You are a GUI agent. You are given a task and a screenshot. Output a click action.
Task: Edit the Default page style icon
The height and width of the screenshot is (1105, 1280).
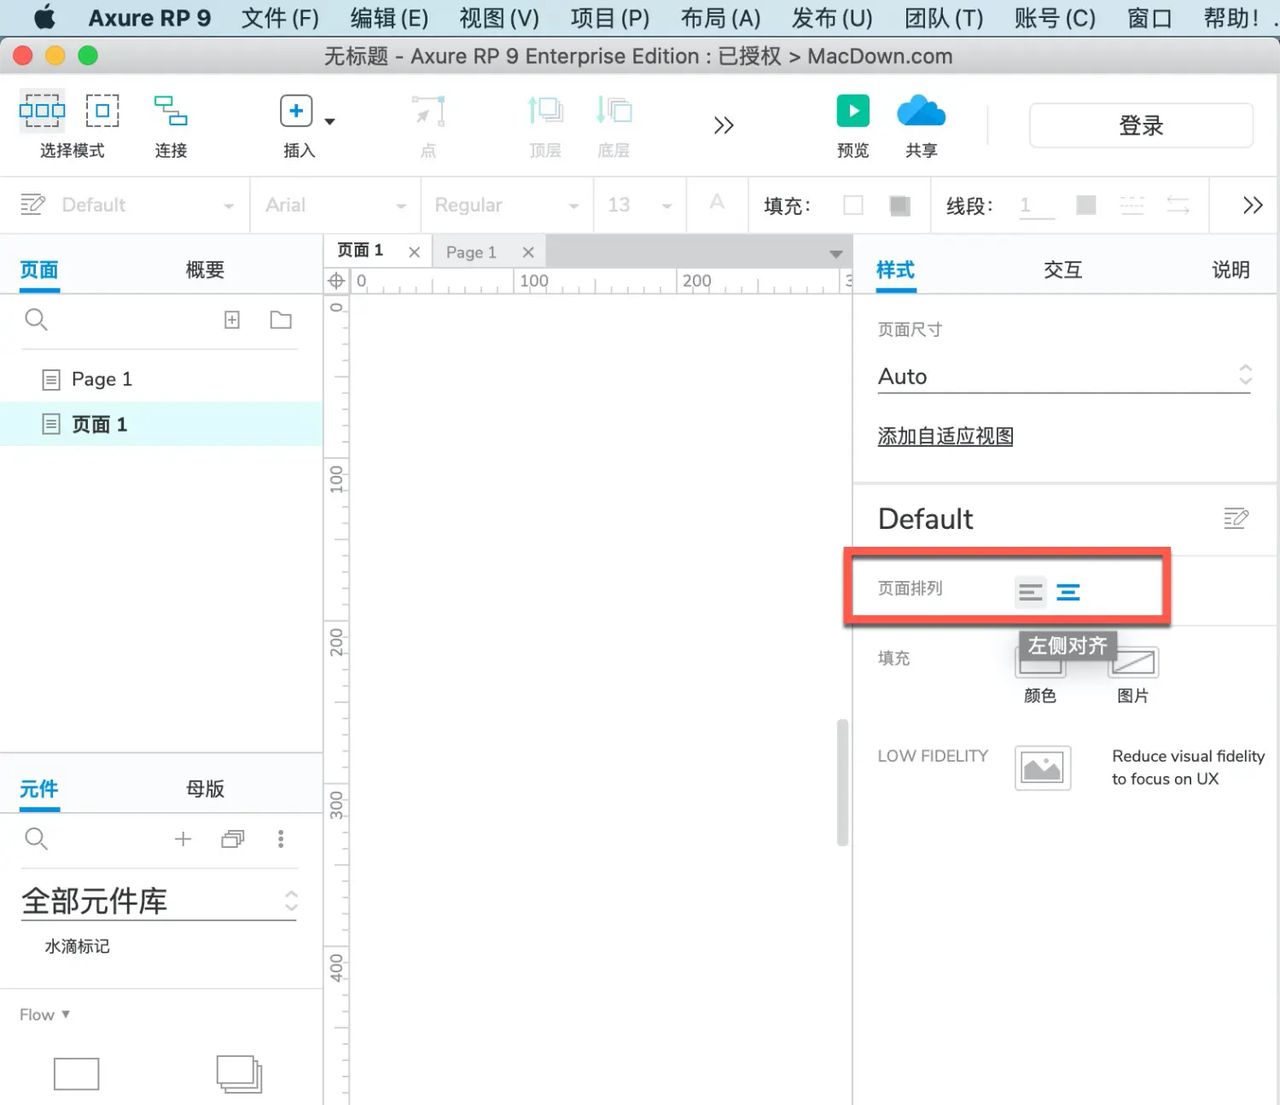tap(1236, 518)
